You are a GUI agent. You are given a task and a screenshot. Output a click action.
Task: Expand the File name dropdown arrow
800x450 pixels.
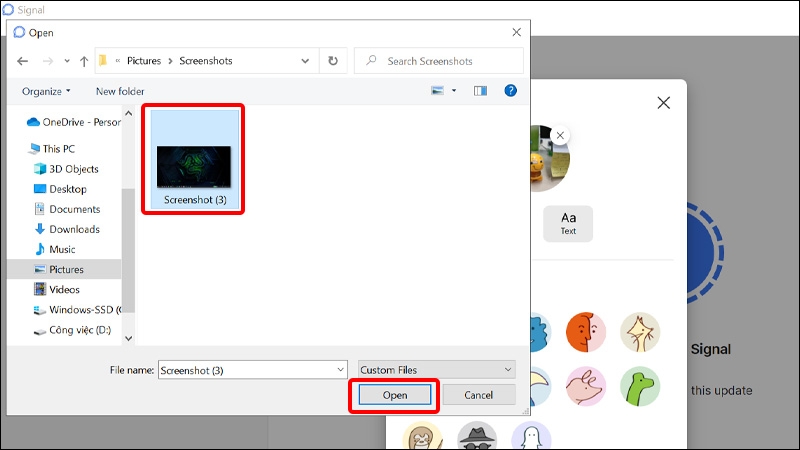[x=341, y=370]
